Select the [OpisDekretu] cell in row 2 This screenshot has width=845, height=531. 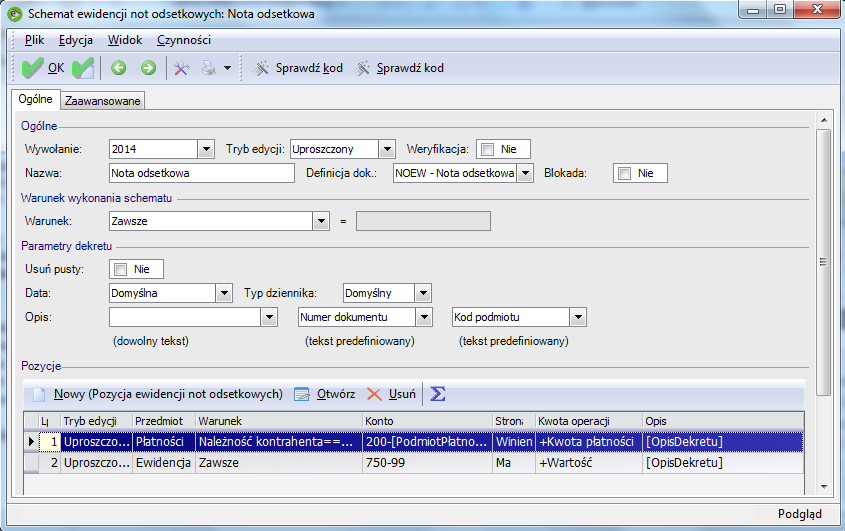(723, 463)
